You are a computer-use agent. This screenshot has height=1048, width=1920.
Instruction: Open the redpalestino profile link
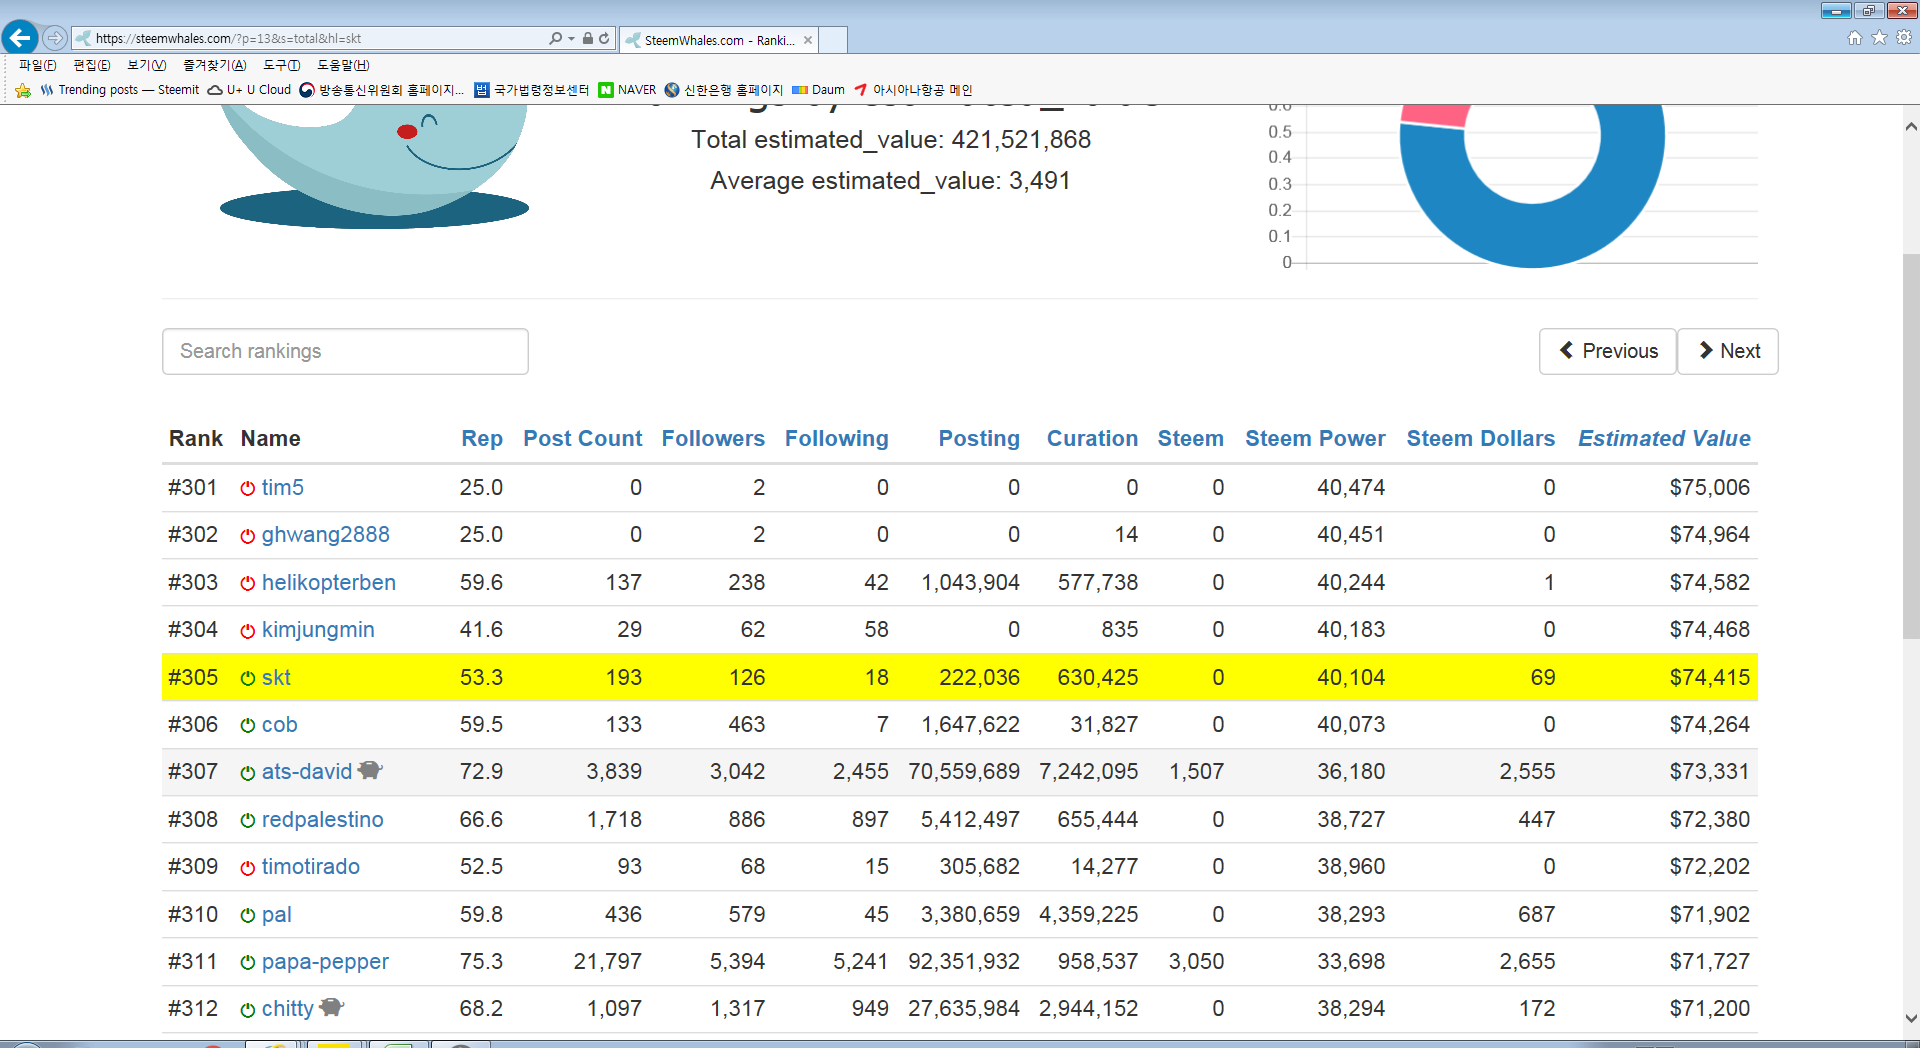tap(322, 820)
